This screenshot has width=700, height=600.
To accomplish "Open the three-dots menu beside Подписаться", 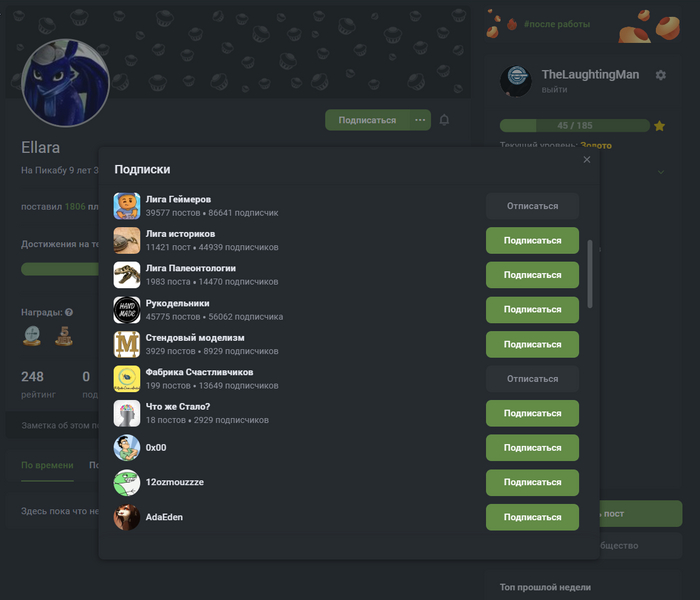I will point(420,120).
